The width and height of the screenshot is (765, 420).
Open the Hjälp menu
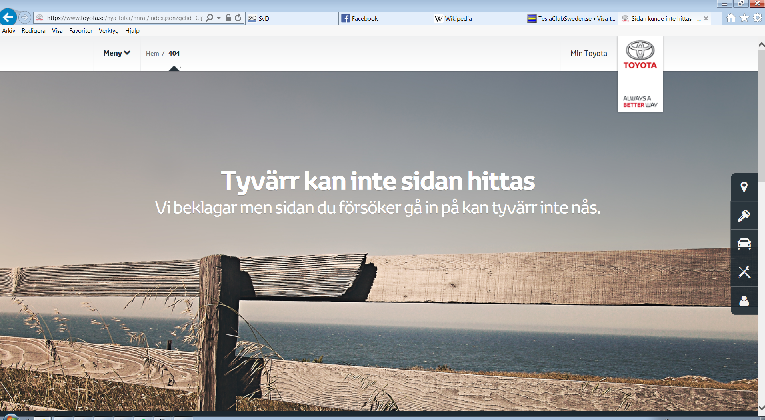click(132, 31)
